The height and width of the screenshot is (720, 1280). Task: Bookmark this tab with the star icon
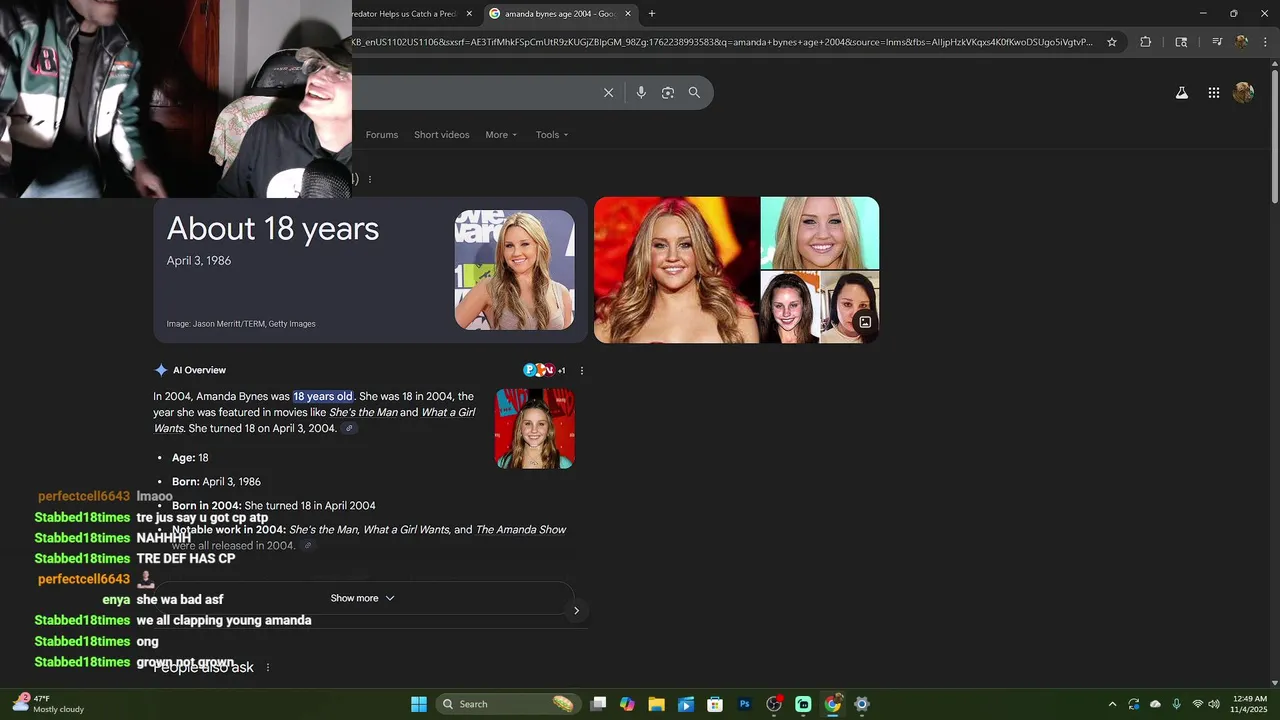[x=1112, y=42]
